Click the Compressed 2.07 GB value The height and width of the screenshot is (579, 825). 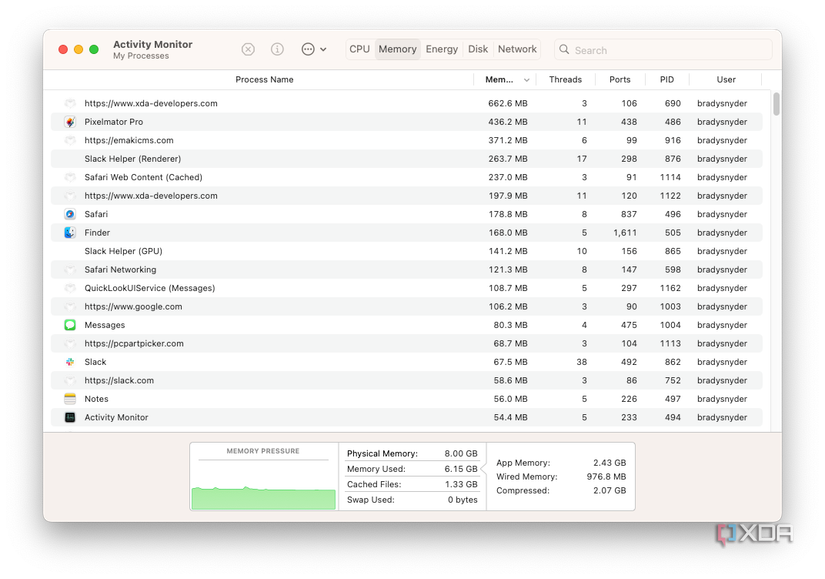click(609, 491)
